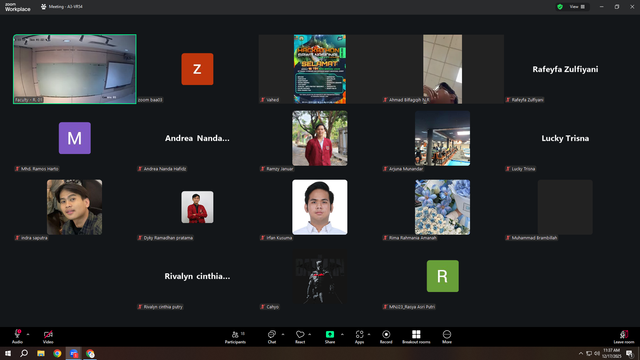Click the green Share screen button
This screenshot has height=360, width=640.
pyautogui.click(x=330, y=337)
